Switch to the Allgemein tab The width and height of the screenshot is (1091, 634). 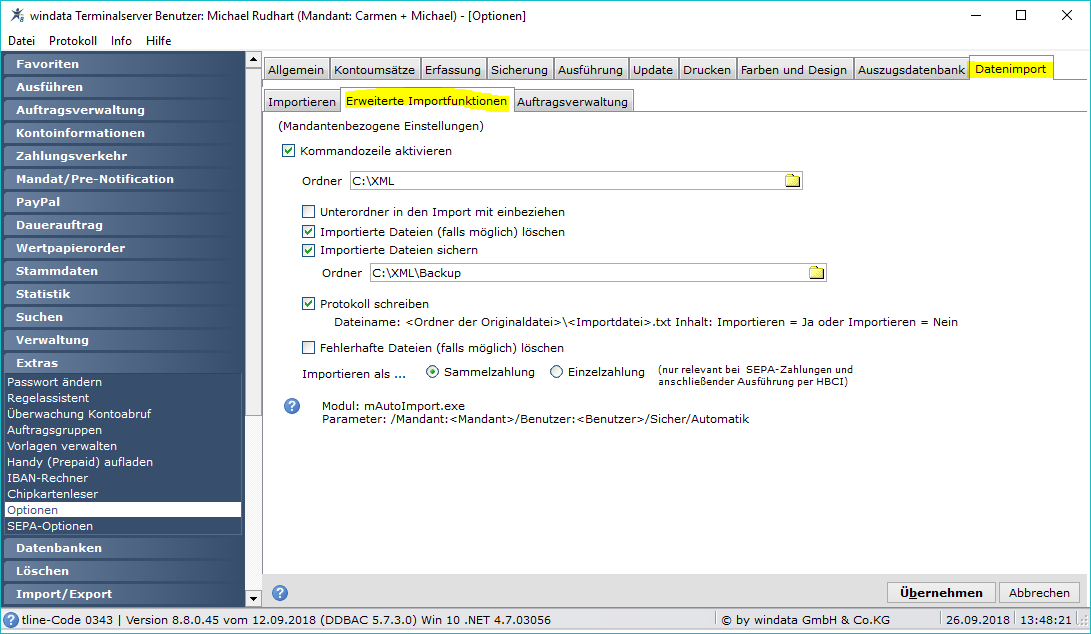[x=296, y=70]
